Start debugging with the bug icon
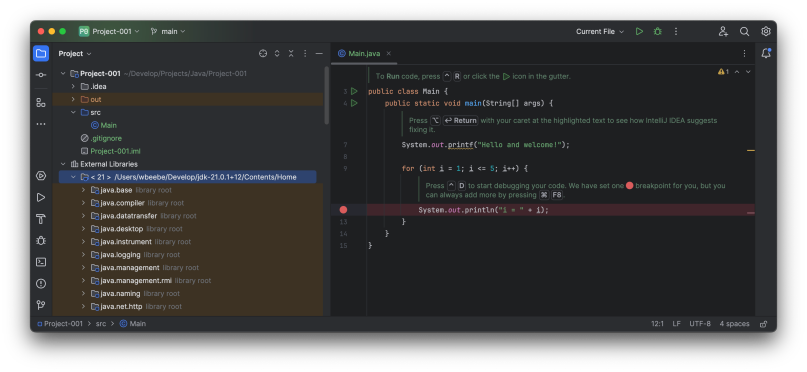This screenshot has height=372, width=807. 658,31
